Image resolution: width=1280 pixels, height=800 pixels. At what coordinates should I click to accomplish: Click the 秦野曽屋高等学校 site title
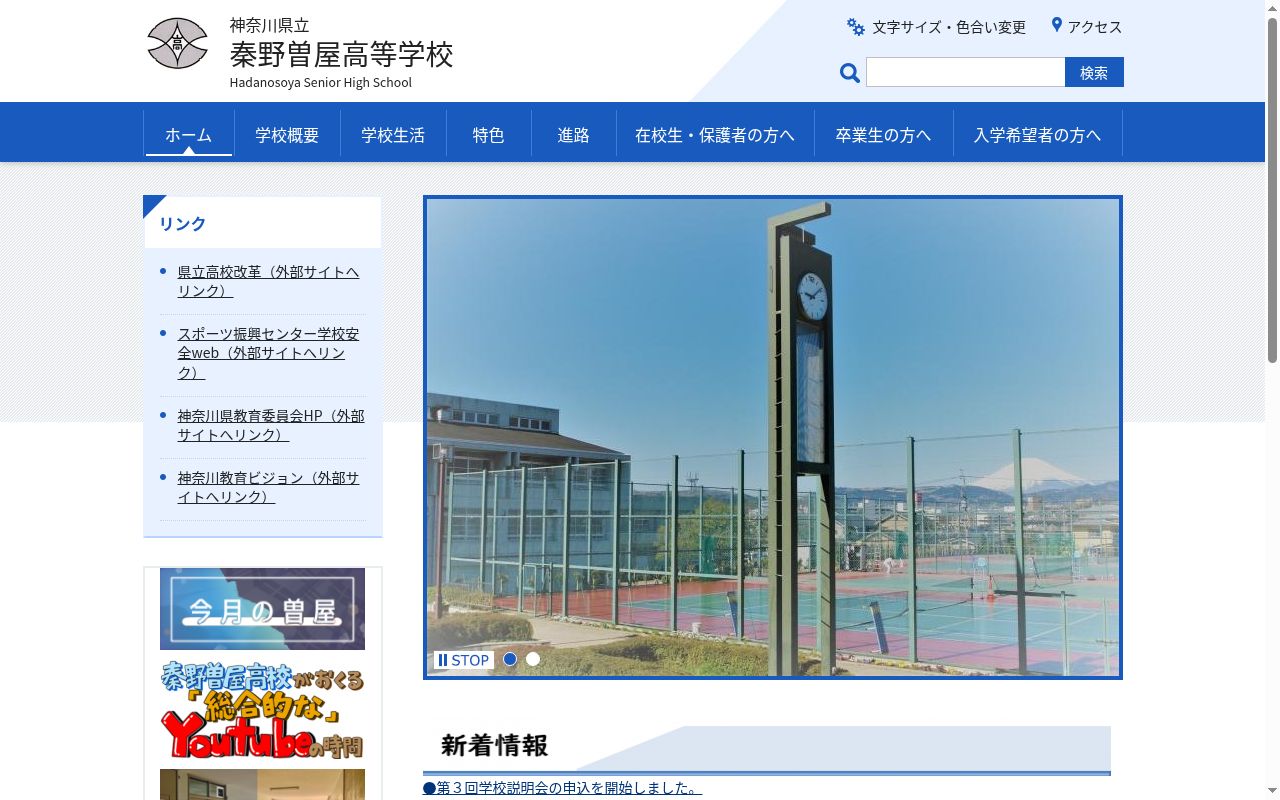click(341, 54)
